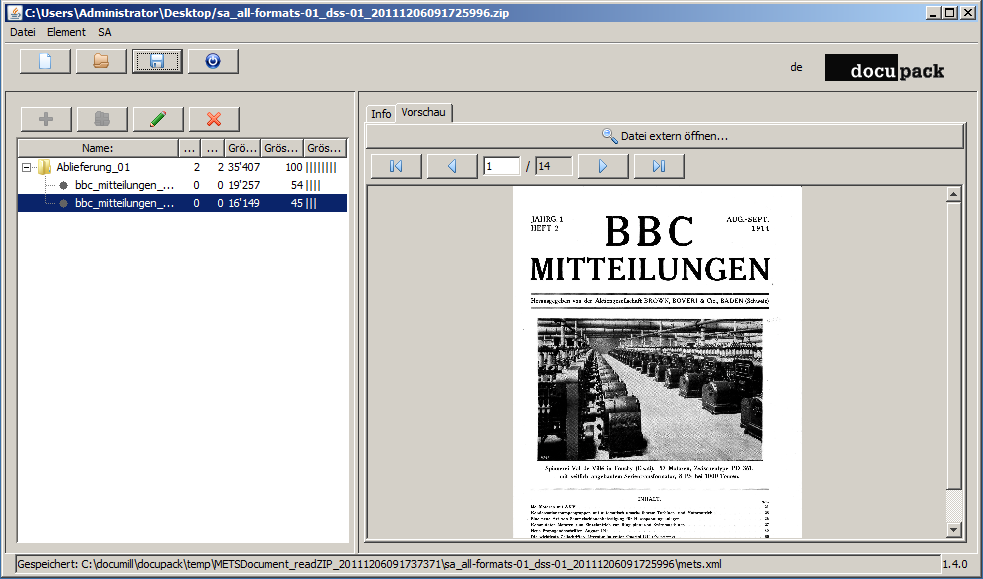Click the Grö... column header

coord(243,149)
